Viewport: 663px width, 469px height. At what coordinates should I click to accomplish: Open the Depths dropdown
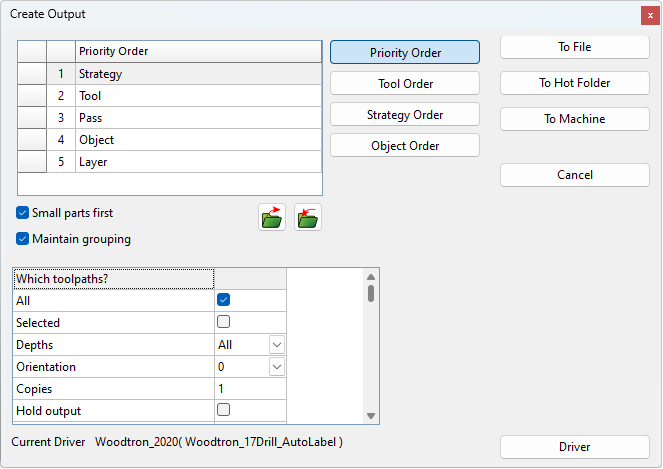coord(277,345)
